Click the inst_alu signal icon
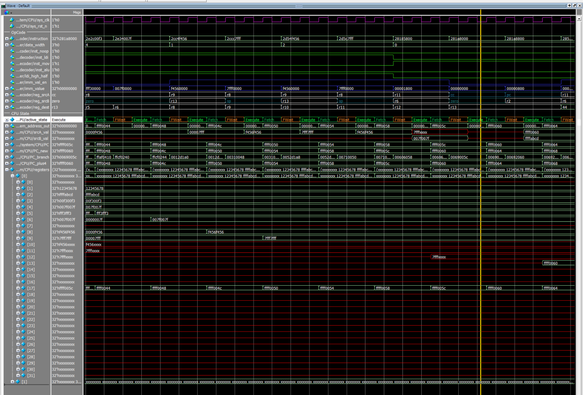This screenshot has width=583, height=395. [x=12, y=70]
